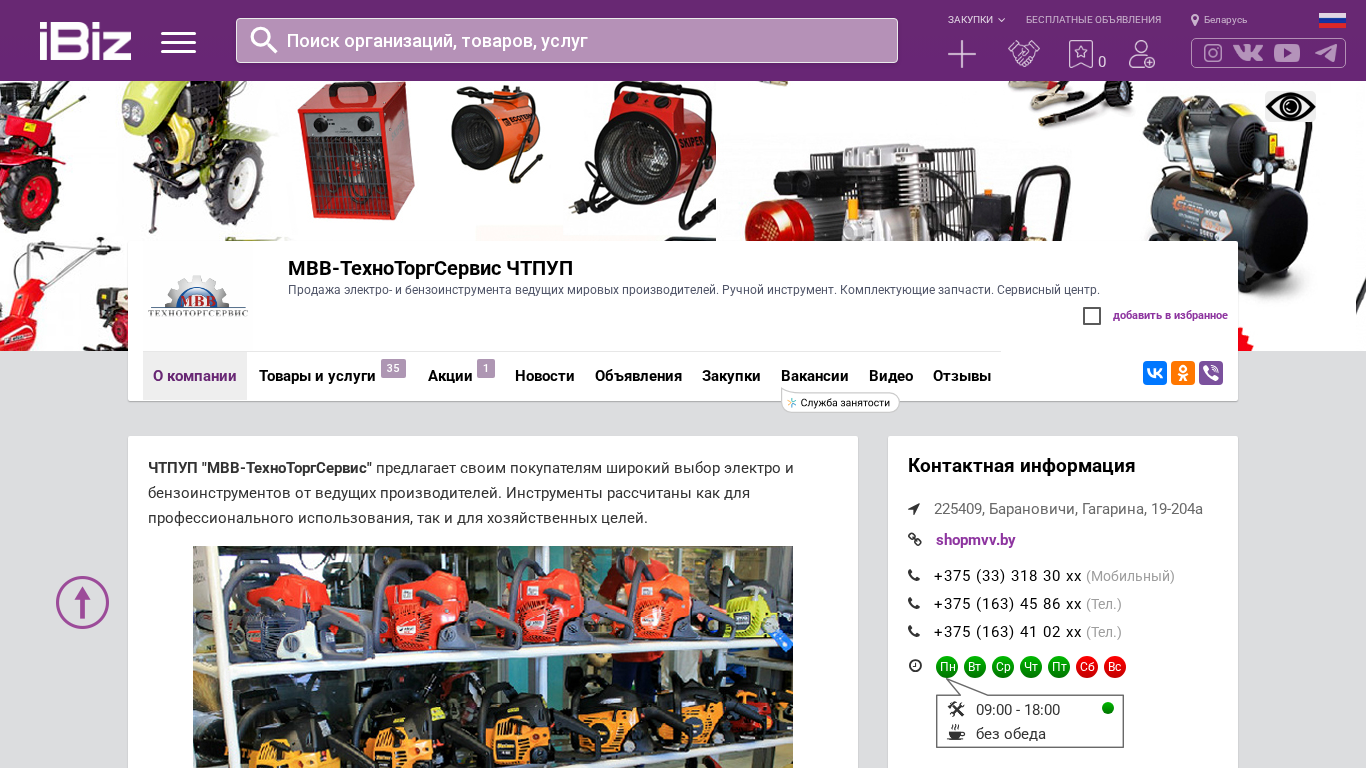Open the chainsaw shelf photo
The image size is (1366, 768).
click(493, 657)
